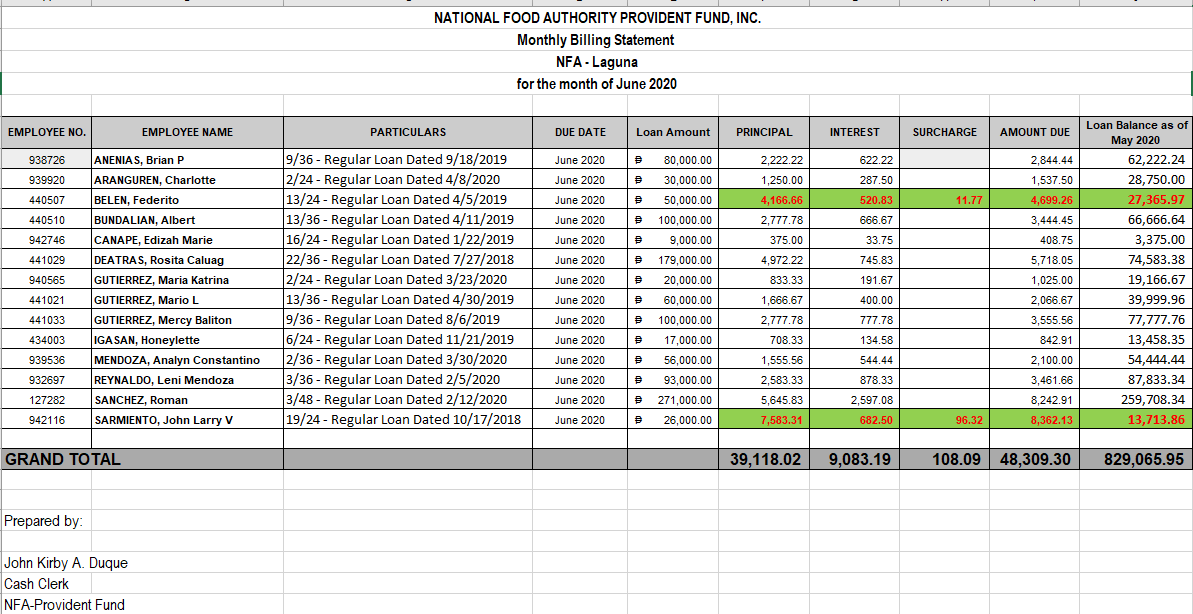
Task: Click CANAPE, Edizah Marie cell
Action: pyautogui.click(x=187, y=240)
